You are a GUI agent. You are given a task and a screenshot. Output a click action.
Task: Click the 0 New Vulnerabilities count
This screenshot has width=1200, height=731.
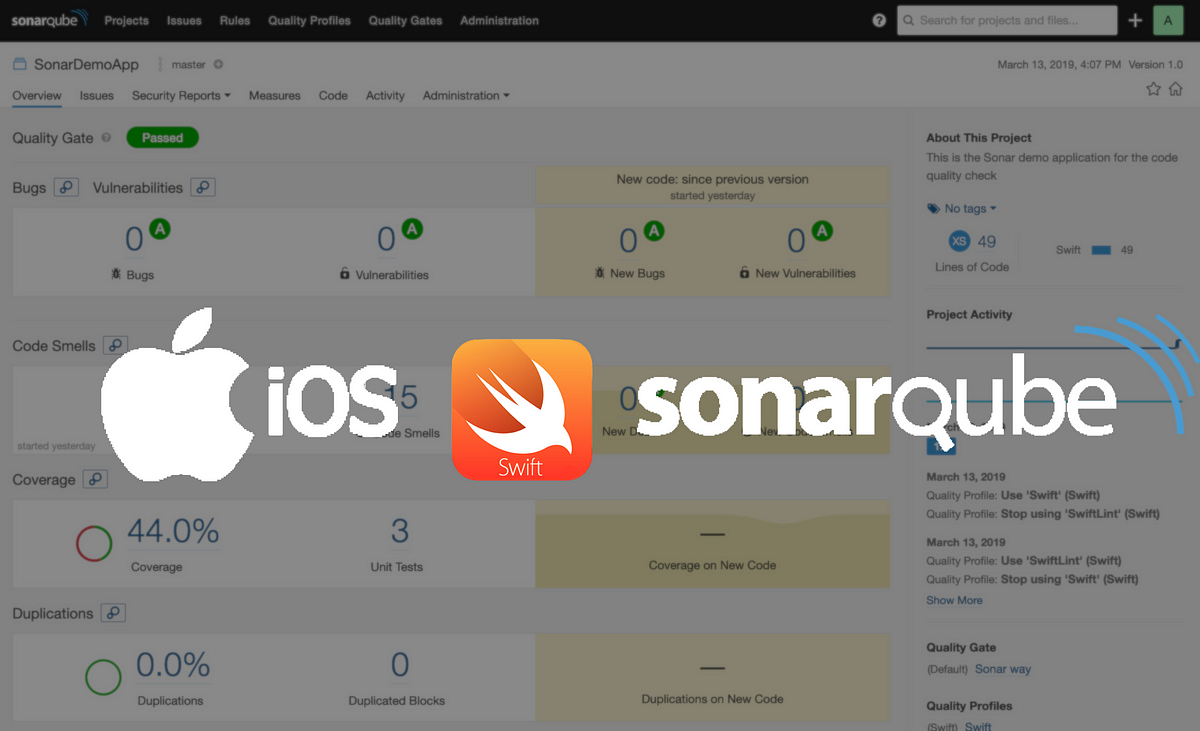(x=796, y=241)
